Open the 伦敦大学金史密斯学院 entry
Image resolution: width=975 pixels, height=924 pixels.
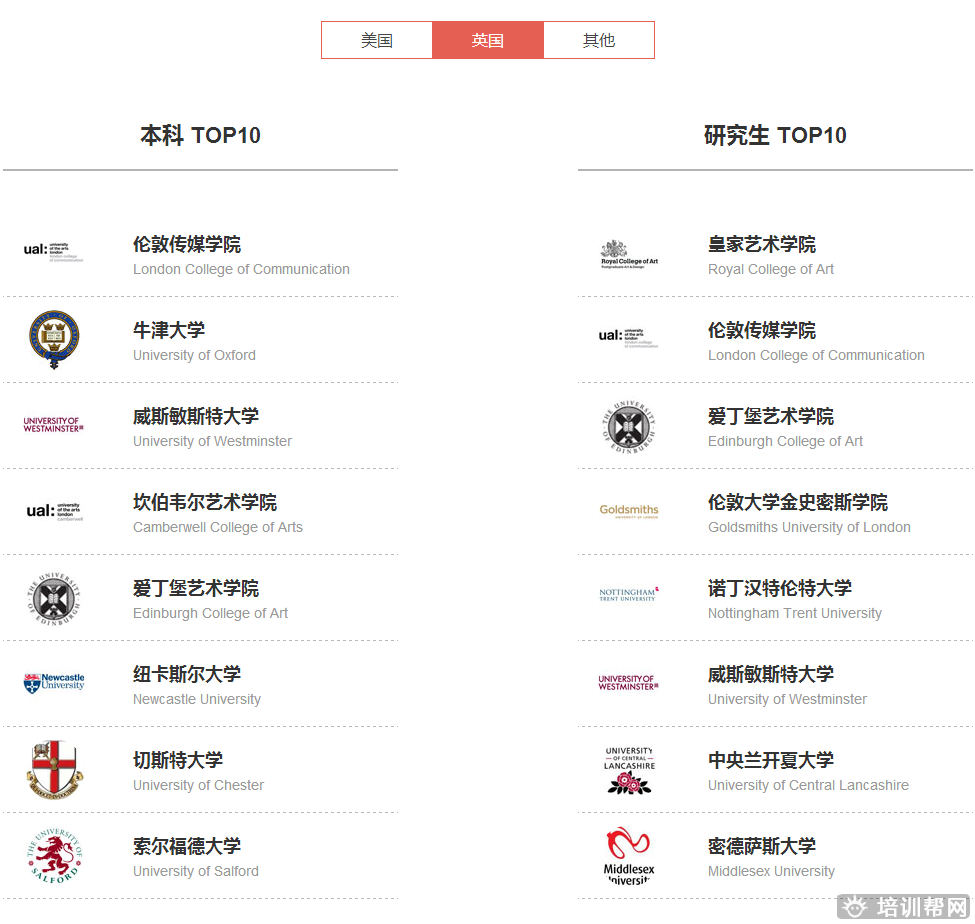[x=798, y=502]
